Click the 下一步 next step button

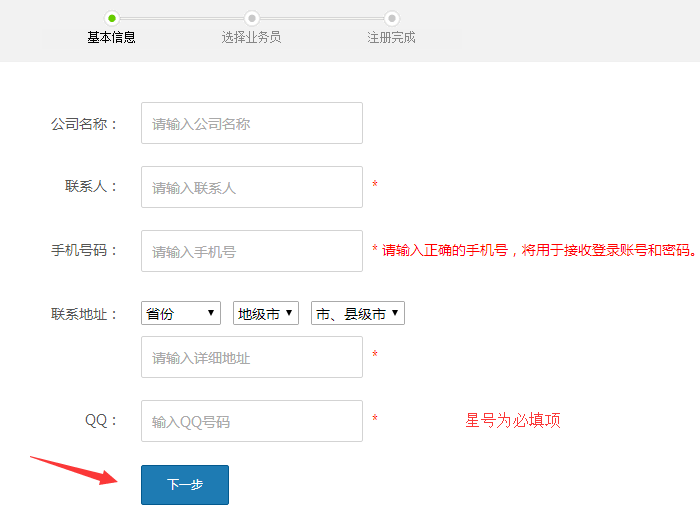[x=185, y=485]
